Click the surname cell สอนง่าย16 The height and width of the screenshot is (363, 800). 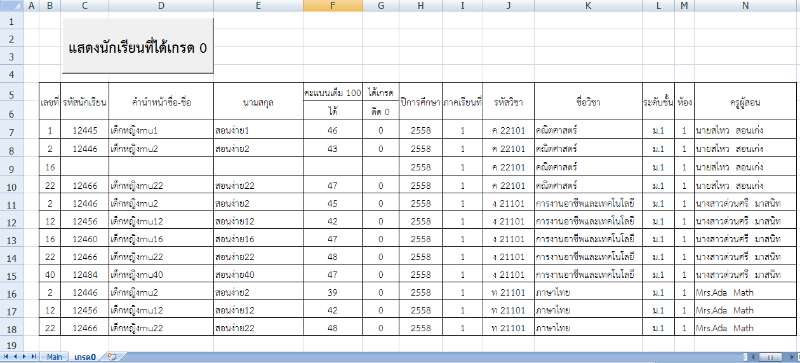(x=258, y=238)
